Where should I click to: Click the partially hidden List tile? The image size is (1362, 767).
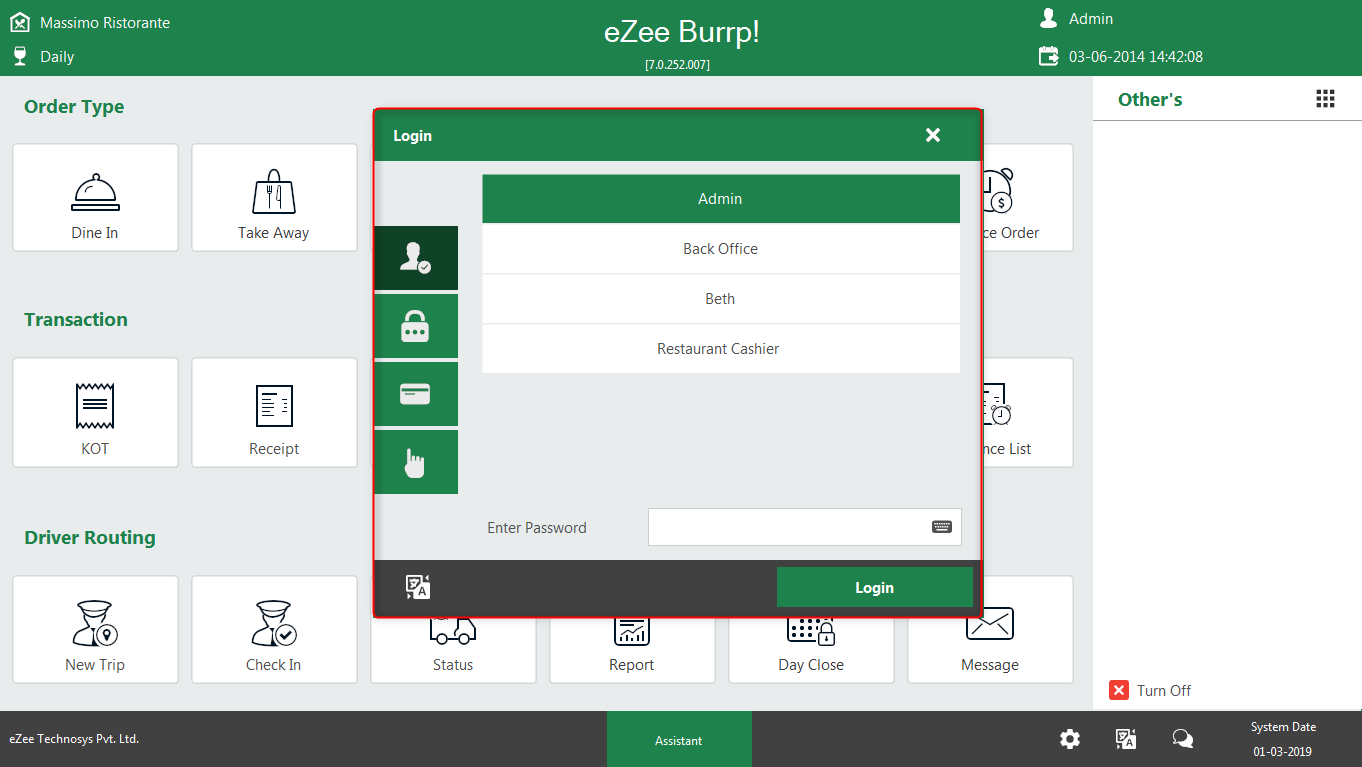(x=1028, y=412)
